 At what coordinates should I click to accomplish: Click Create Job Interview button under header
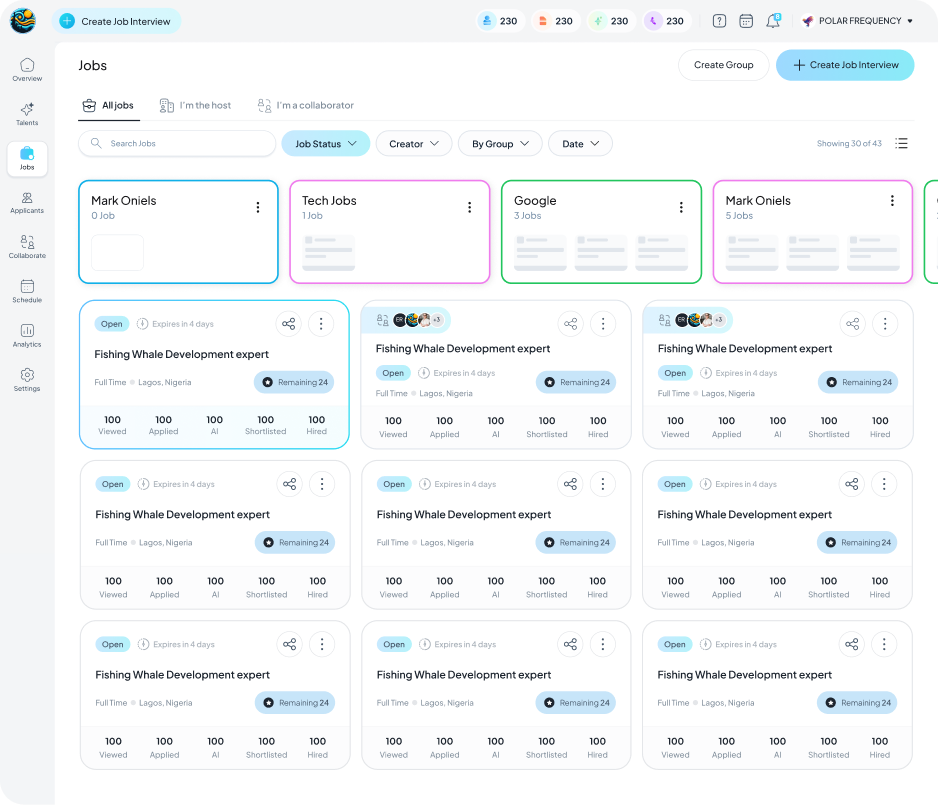845,65
